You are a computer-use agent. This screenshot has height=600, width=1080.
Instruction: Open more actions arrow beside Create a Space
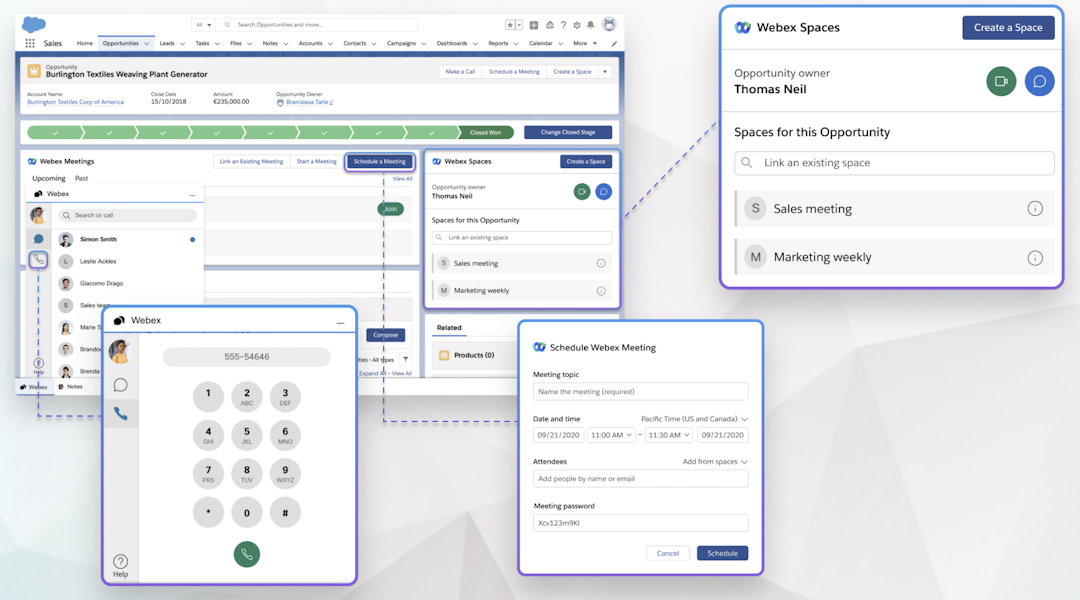pyautogui.click(x=605, y=72)
